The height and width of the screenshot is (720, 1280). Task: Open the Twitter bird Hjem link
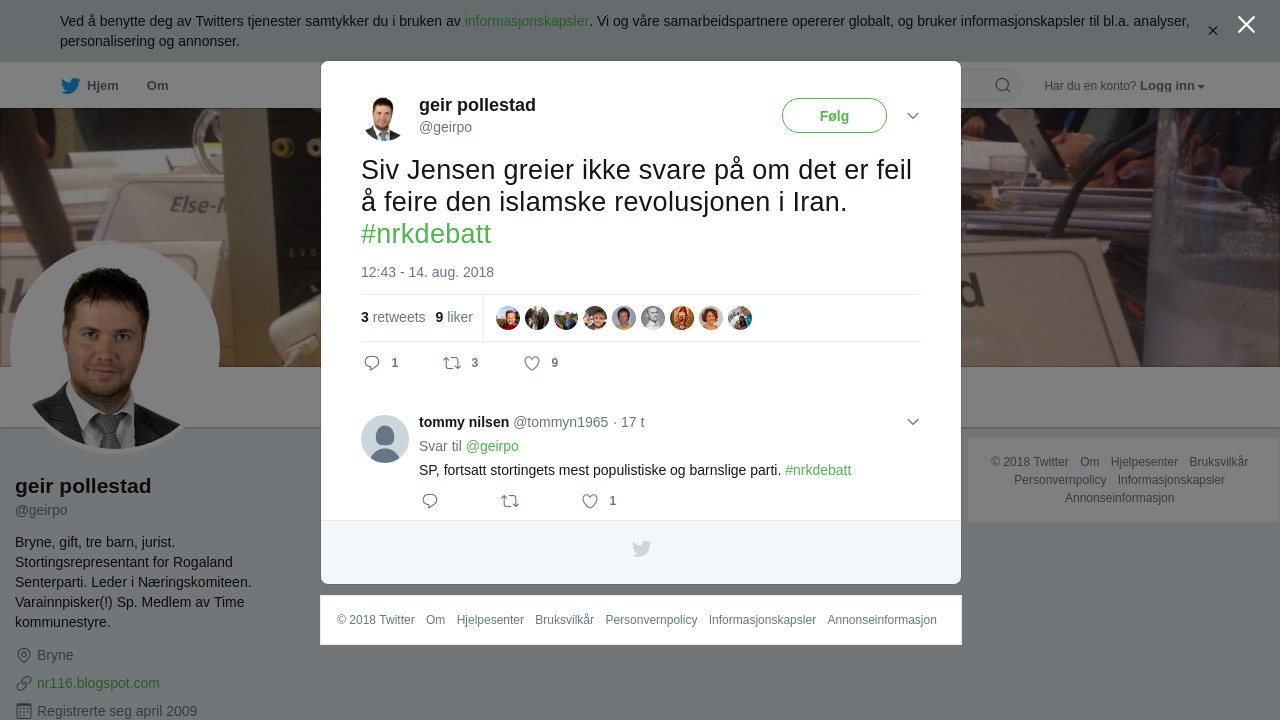pos(90,86)
